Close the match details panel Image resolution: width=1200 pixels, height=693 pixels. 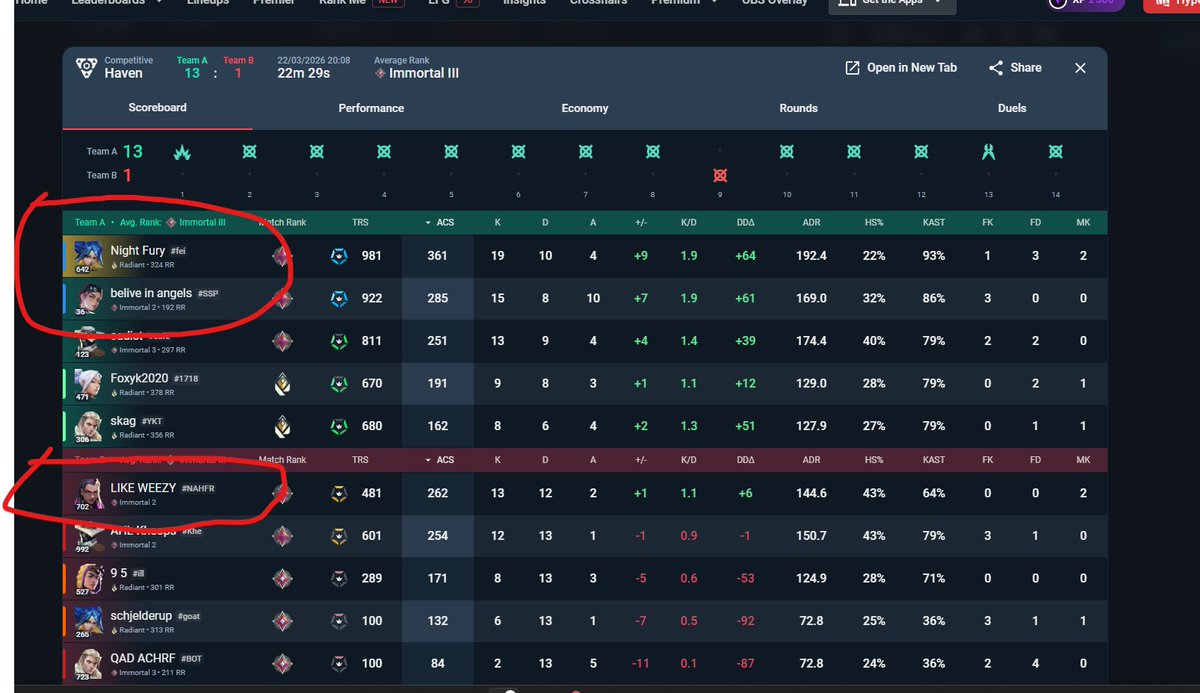[1080, 68]
